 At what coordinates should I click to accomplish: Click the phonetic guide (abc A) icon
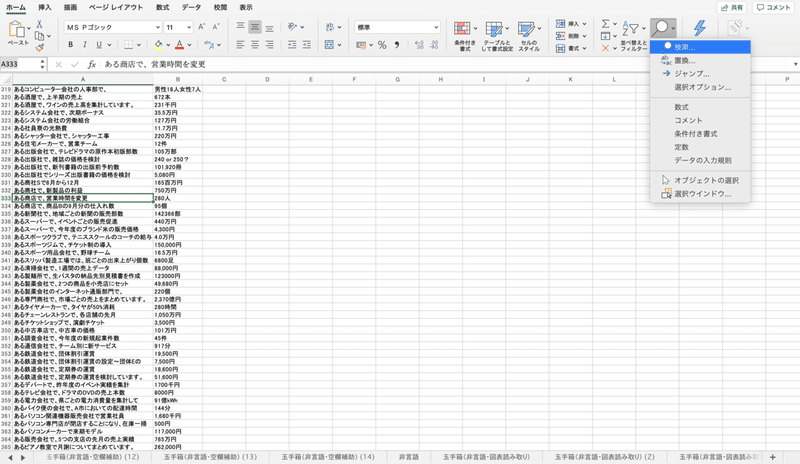tap(209, 45)
